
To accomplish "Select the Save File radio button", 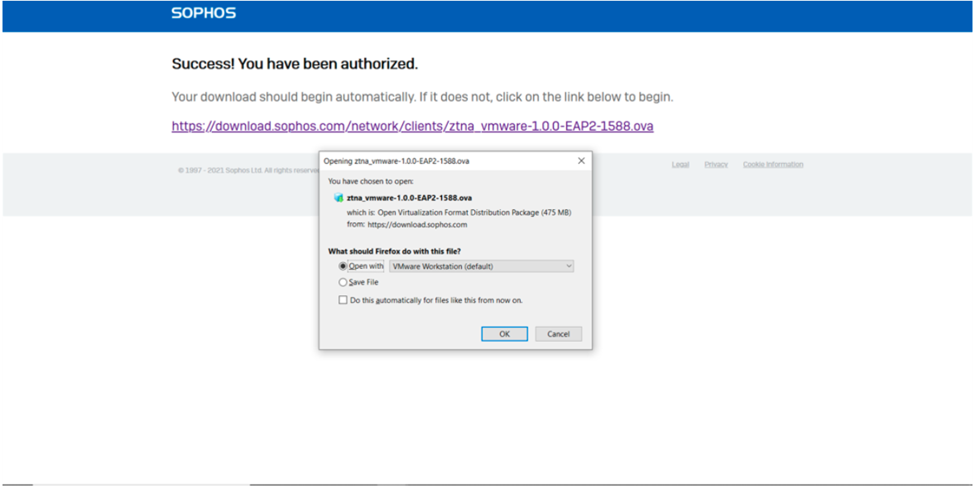I will (x=343, y=282).
